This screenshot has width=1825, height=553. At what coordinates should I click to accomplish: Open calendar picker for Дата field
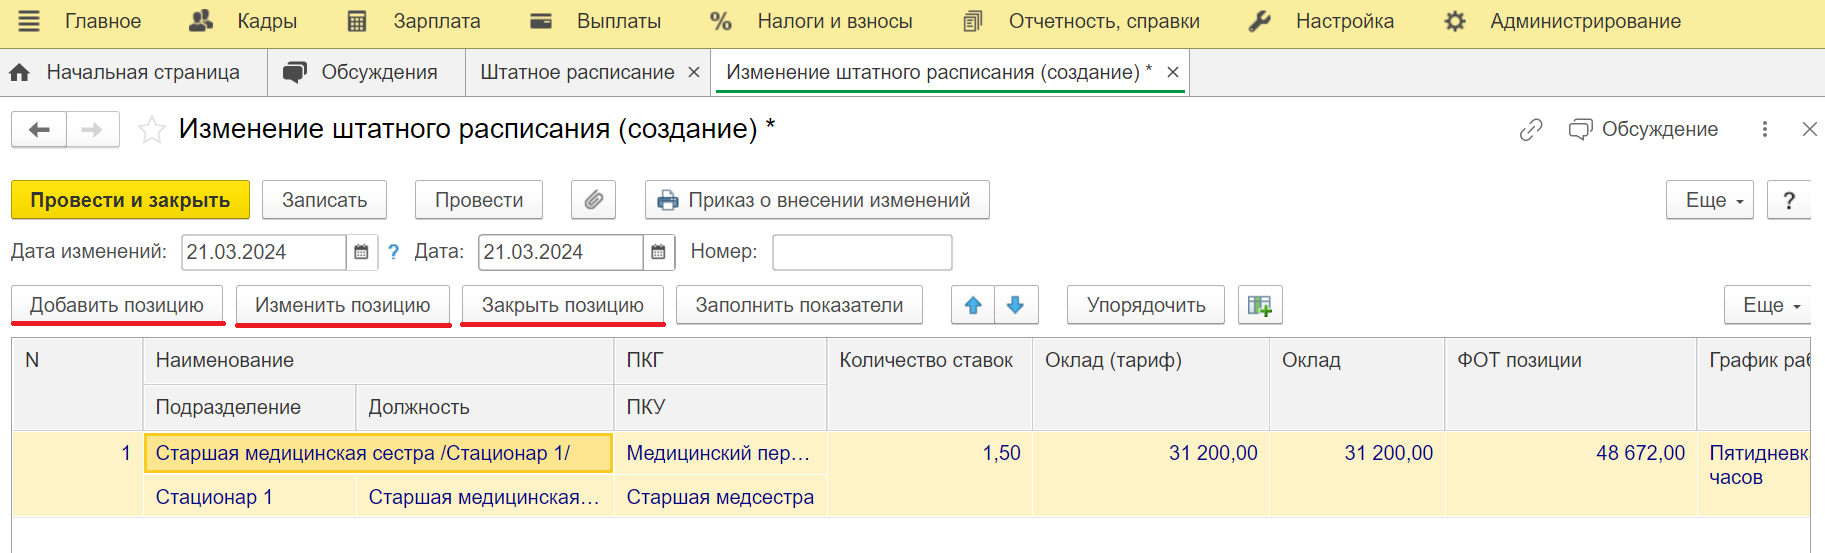[658, 252]
